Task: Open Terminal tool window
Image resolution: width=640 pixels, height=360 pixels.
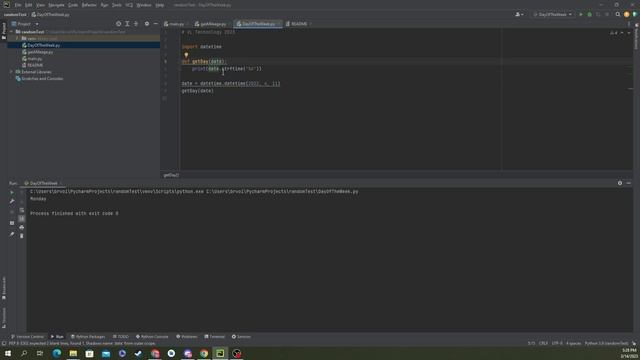Action: 215,337
